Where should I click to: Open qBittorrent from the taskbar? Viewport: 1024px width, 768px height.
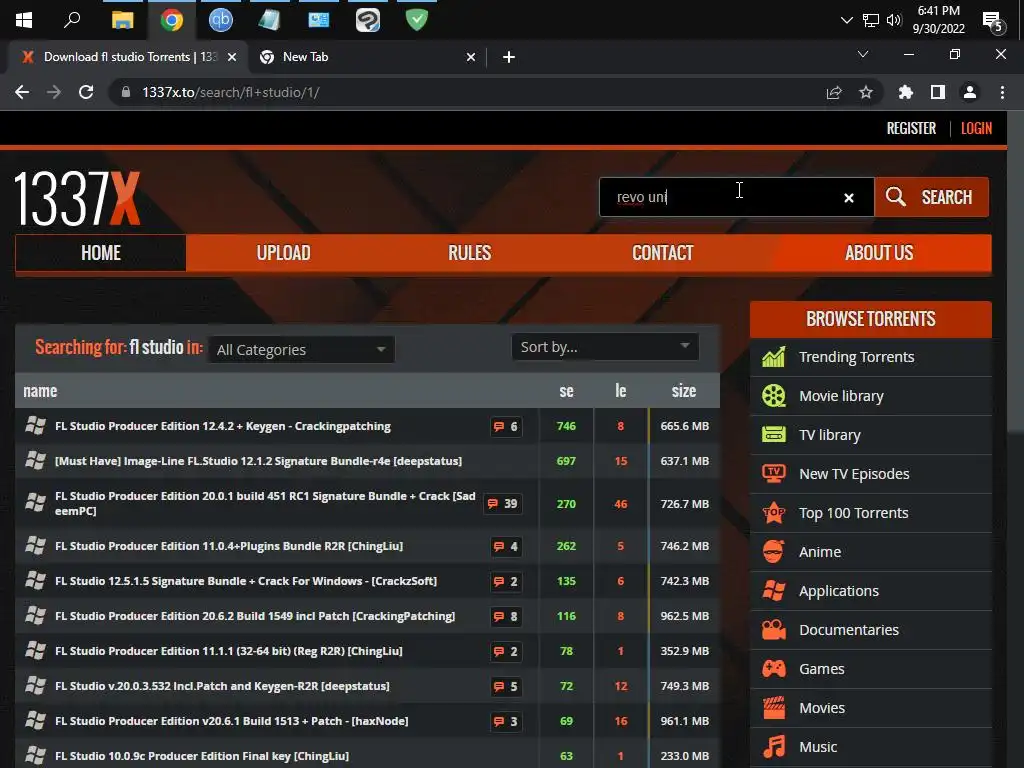pyautogui.click(x=221, y=20)
